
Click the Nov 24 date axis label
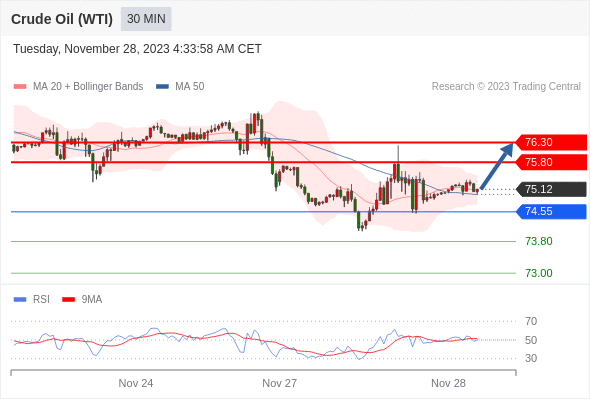click(x=136, y=383)
